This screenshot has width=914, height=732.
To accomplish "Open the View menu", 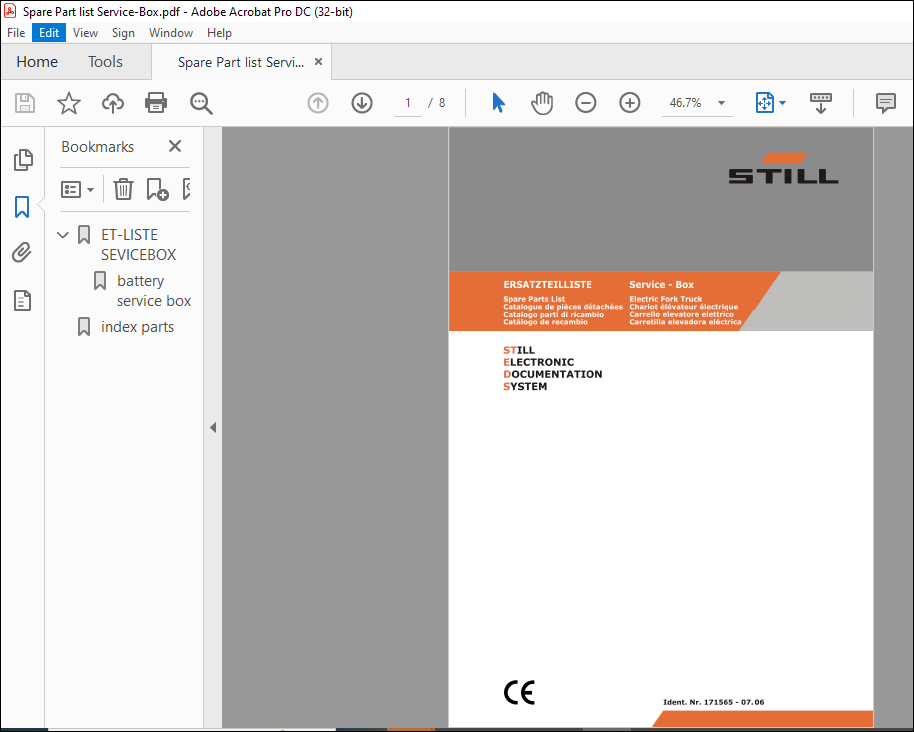I will tap(85, 33).
